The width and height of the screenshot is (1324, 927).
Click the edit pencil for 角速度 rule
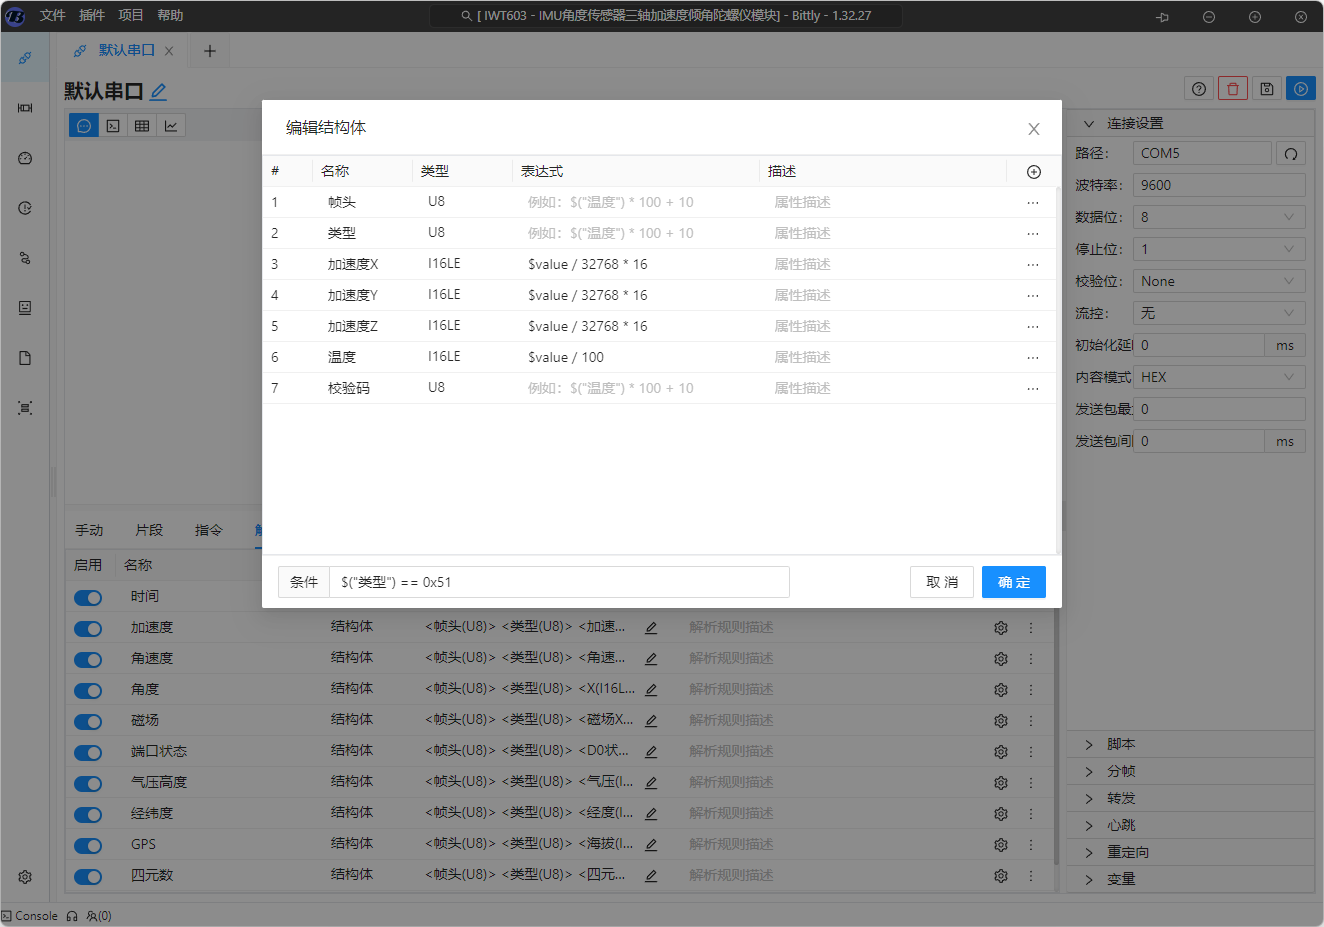pos(651,659)
